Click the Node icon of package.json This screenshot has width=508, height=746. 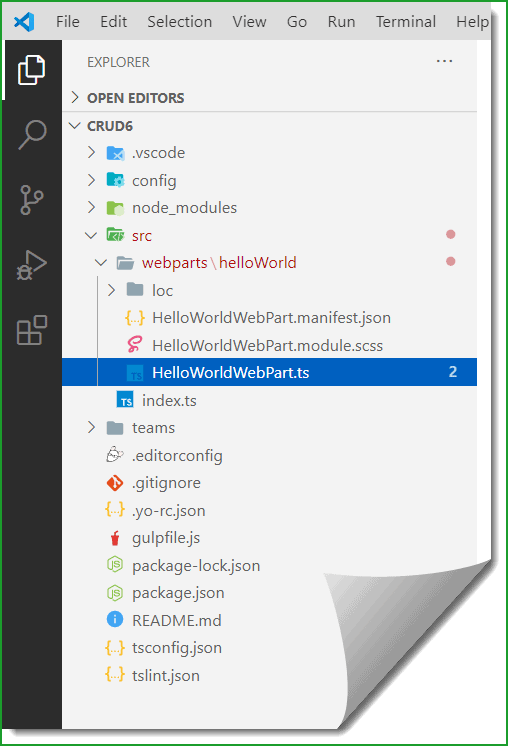click(x=115, y=593)
